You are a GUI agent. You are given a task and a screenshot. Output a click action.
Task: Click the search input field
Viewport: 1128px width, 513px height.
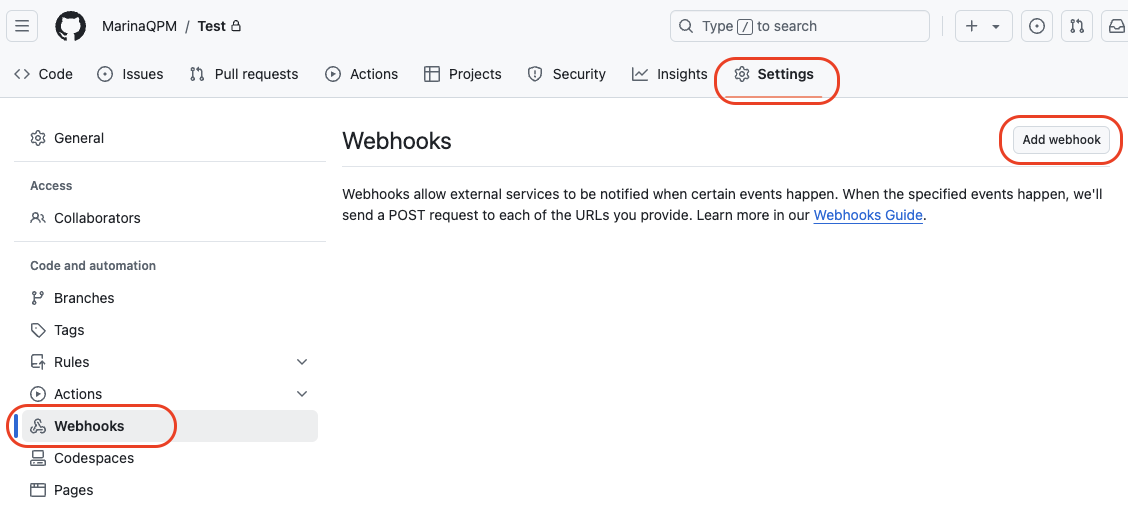pyautogui.click(x=799, y=26)
